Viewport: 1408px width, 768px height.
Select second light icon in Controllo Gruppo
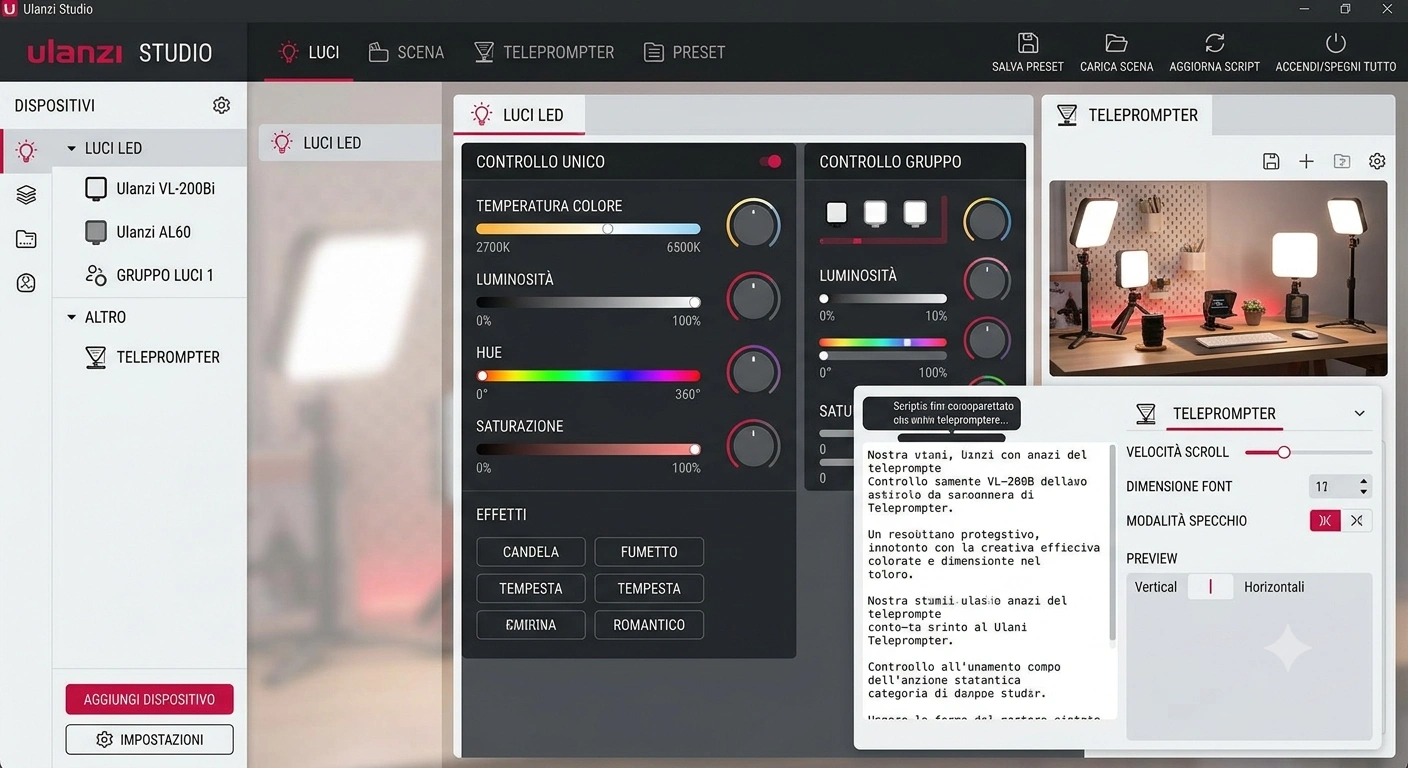[x=875, y=212]
